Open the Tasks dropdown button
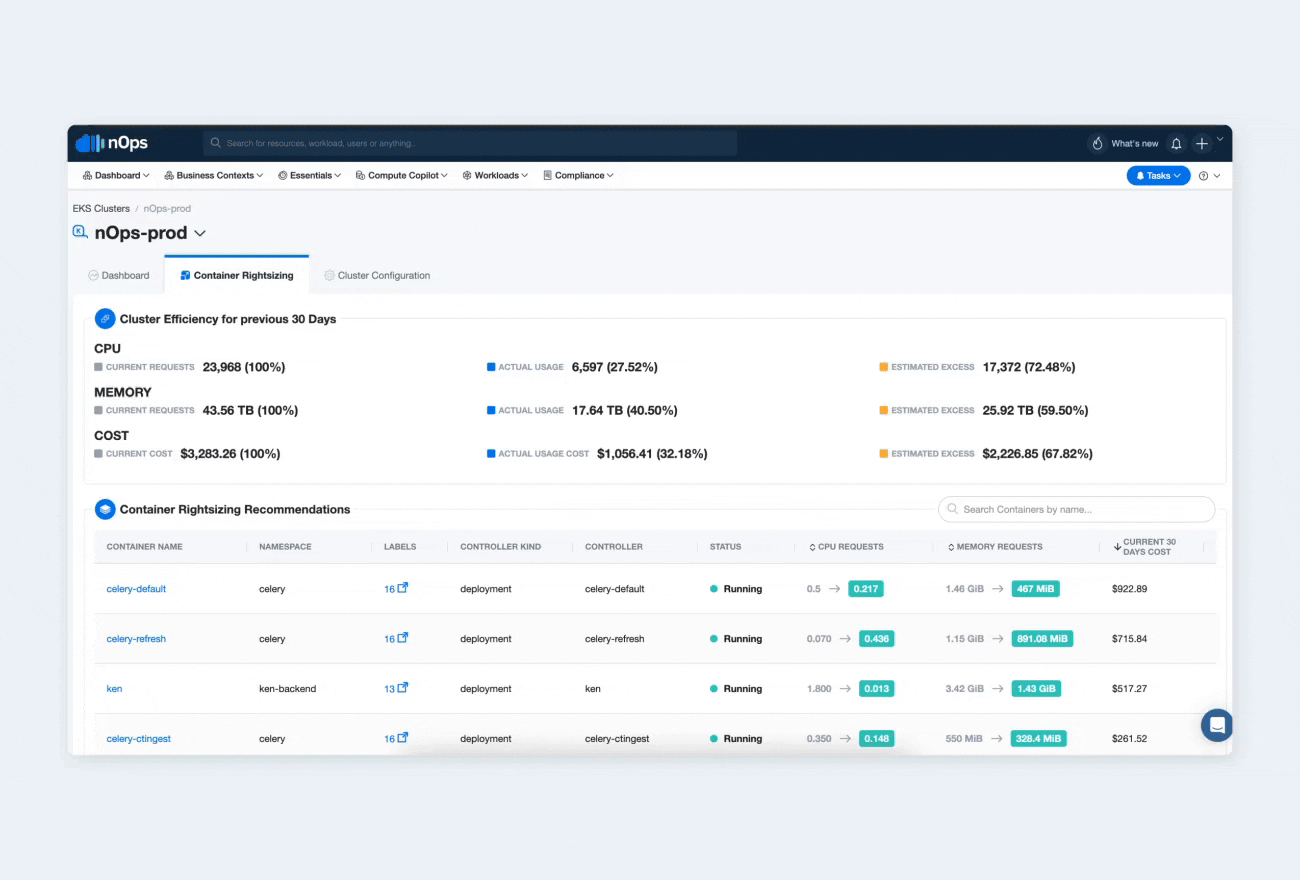 tap(1158, 176)
